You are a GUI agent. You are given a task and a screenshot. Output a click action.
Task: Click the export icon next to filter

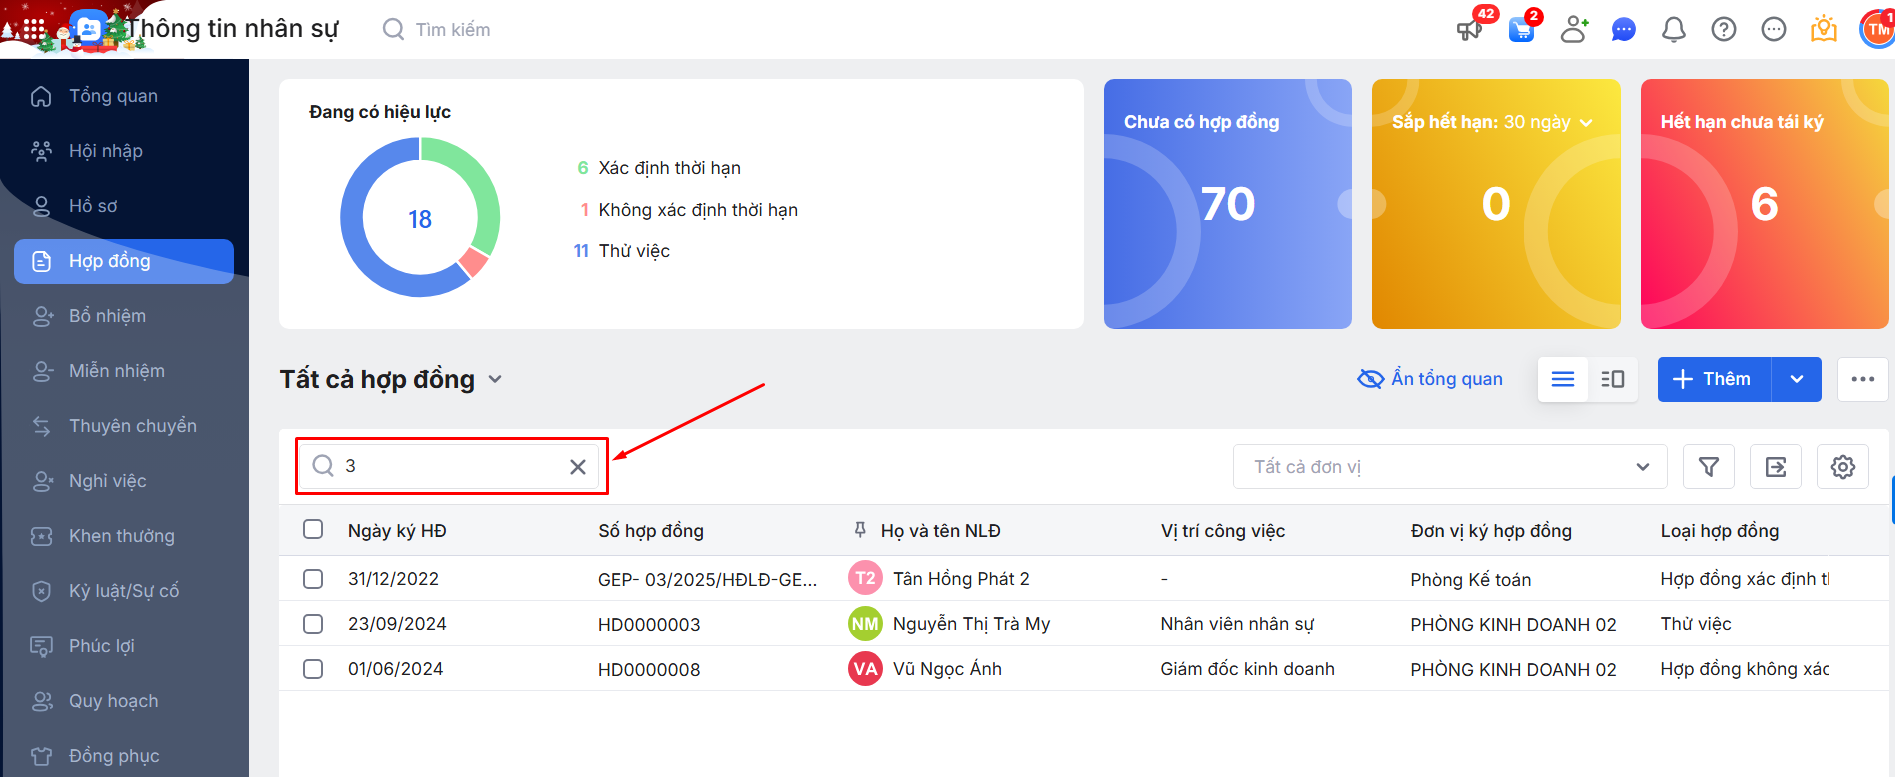point(1775,467)
